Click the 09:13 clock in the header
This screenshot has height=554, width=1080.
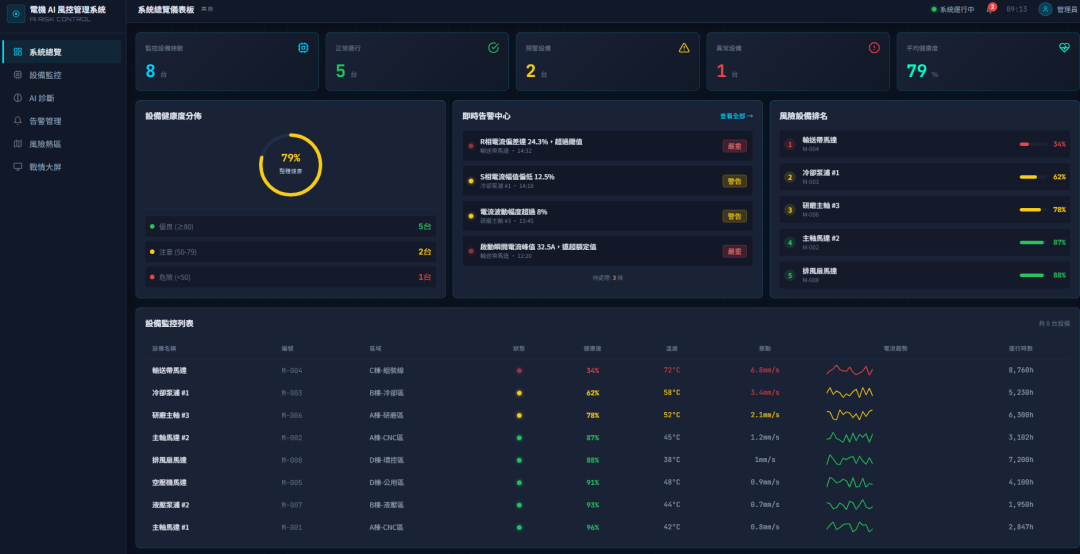coord(1017,10)
